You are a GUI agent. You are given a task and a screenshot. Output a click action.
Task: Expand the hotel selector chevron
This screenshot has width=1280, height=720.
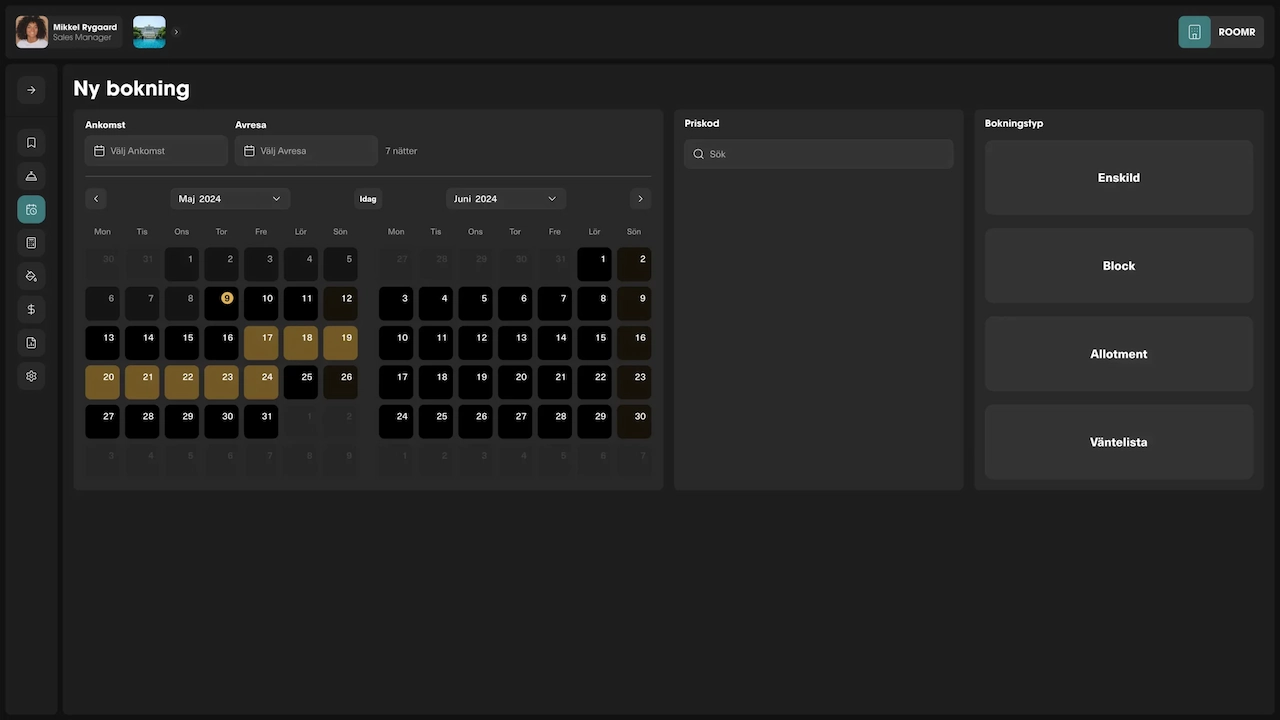click(175, 31)
